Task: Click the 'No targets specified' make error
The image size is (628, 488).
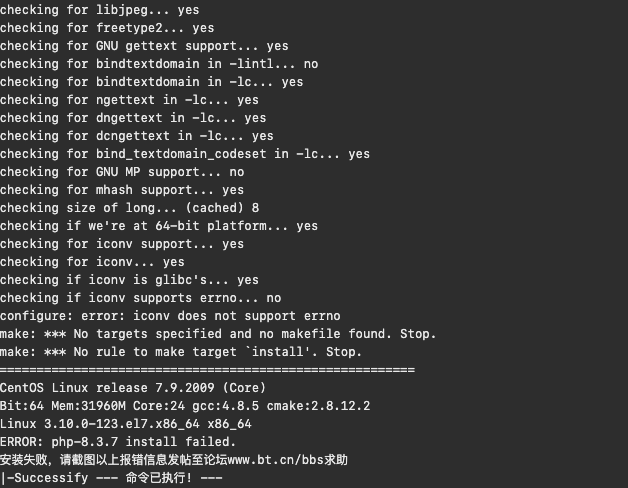Action: (218, 334)
